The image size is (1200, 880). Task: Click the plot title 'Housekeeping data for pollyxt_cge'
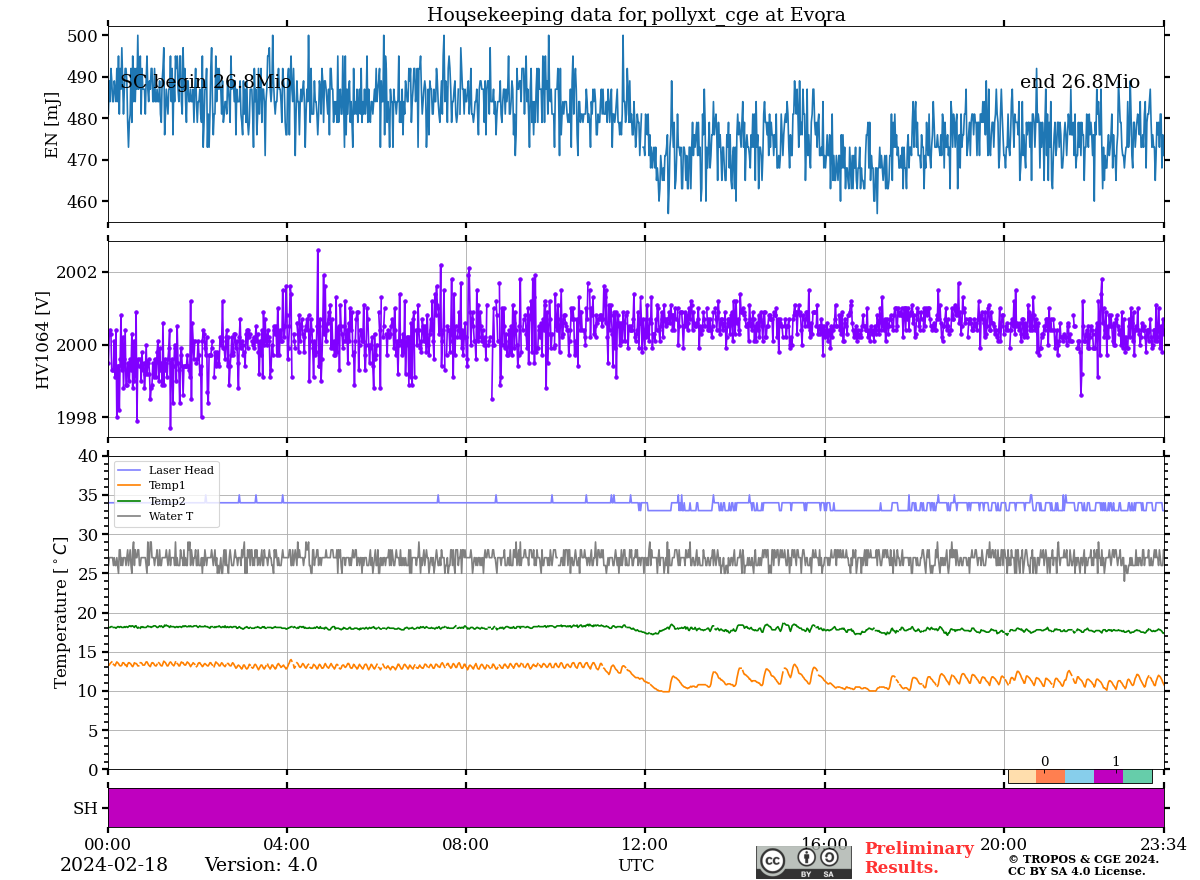[x=635, y=15]
